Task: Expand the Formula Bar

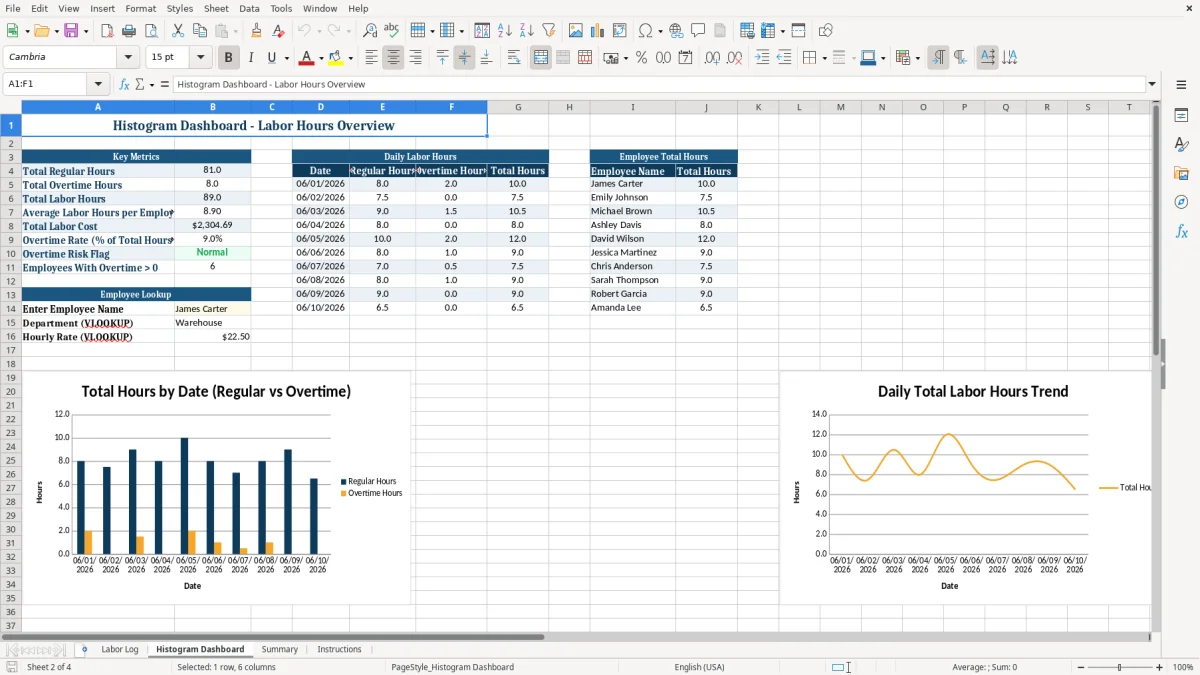Action: (1152, 84)
